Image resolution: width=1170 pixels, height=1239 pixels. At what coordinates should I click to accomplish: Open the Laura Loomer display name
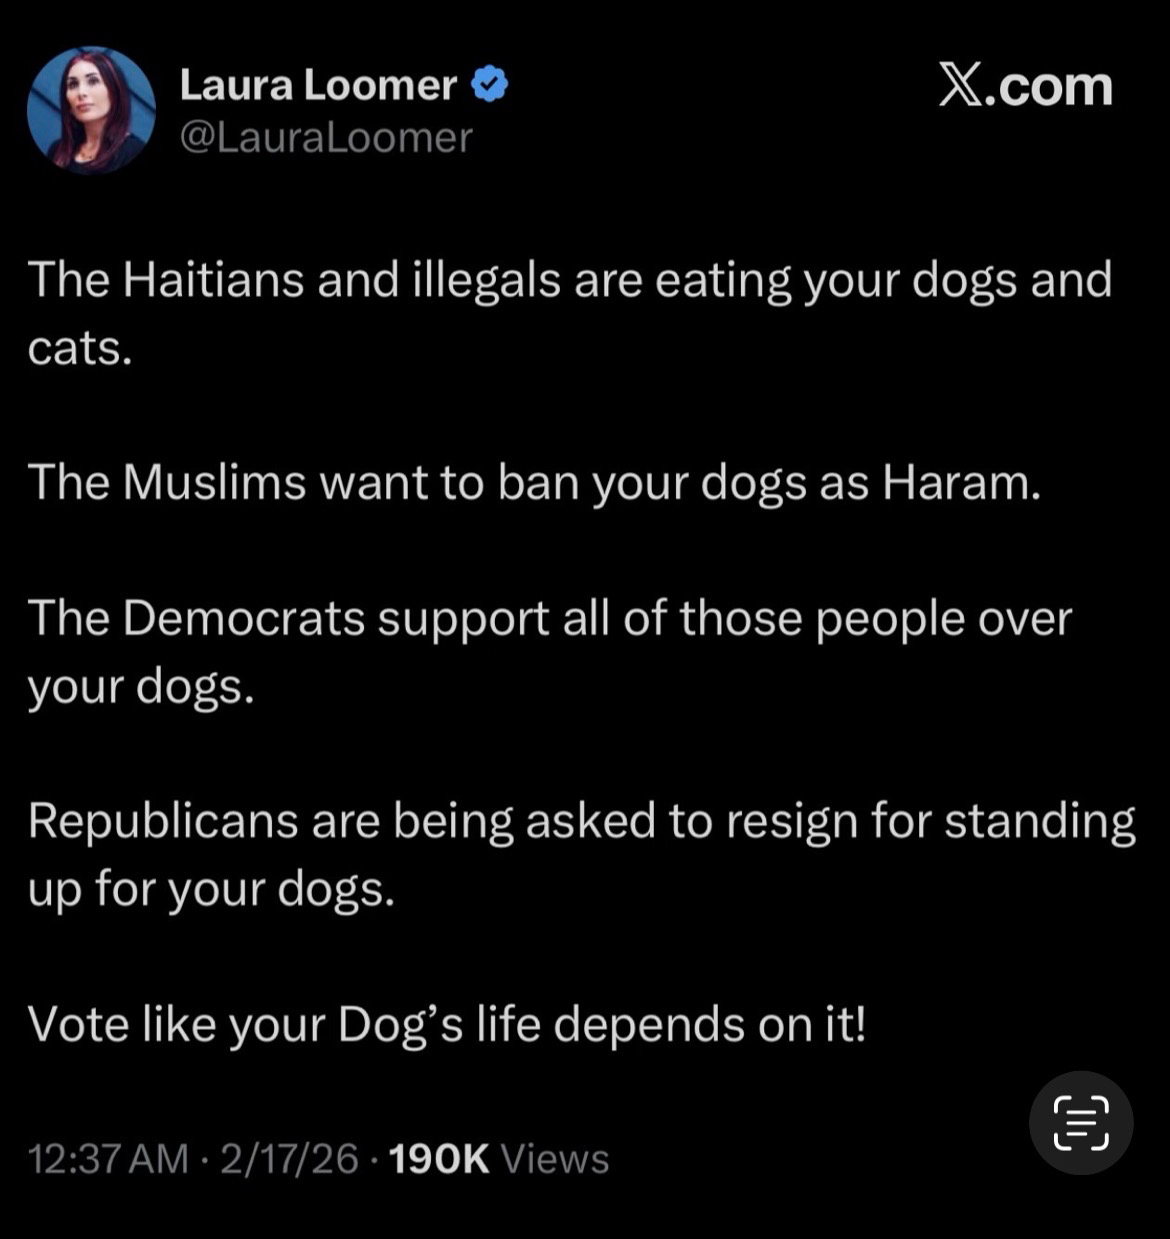pyautogui.click(x=318, y=86)
